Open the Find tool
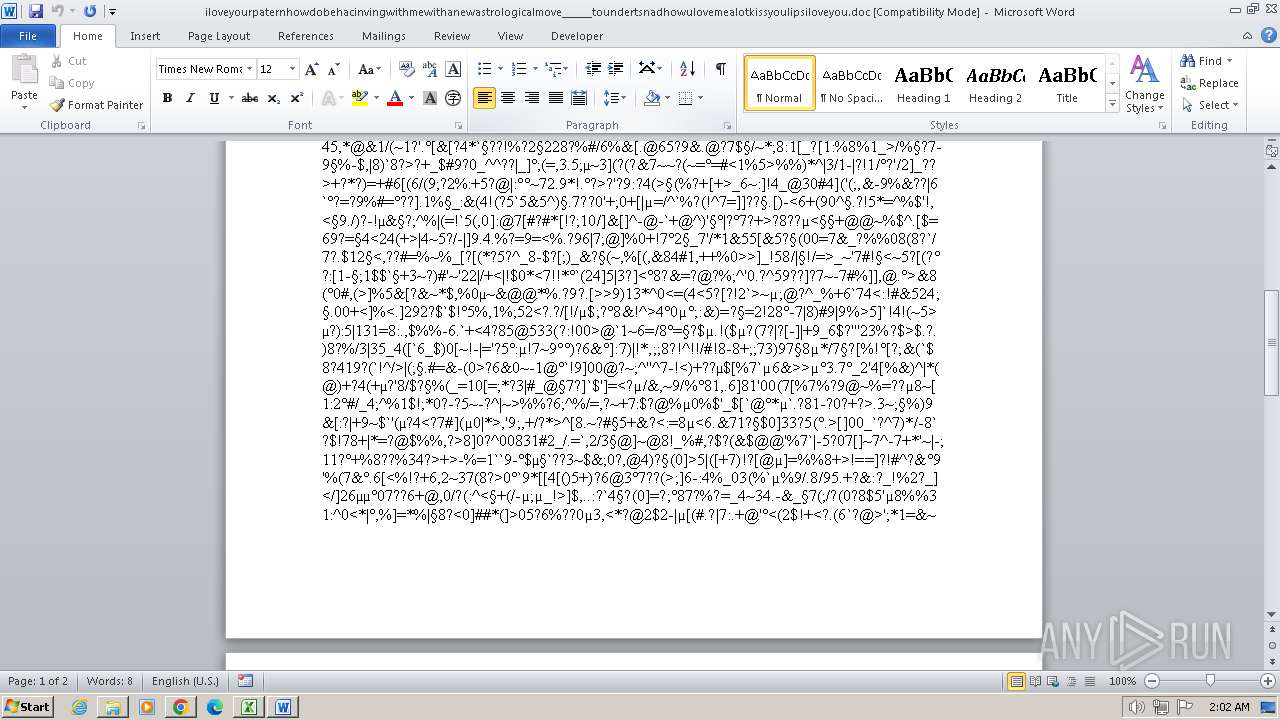The width and height of the screenshot is (1280, 720). (1203, 61)
